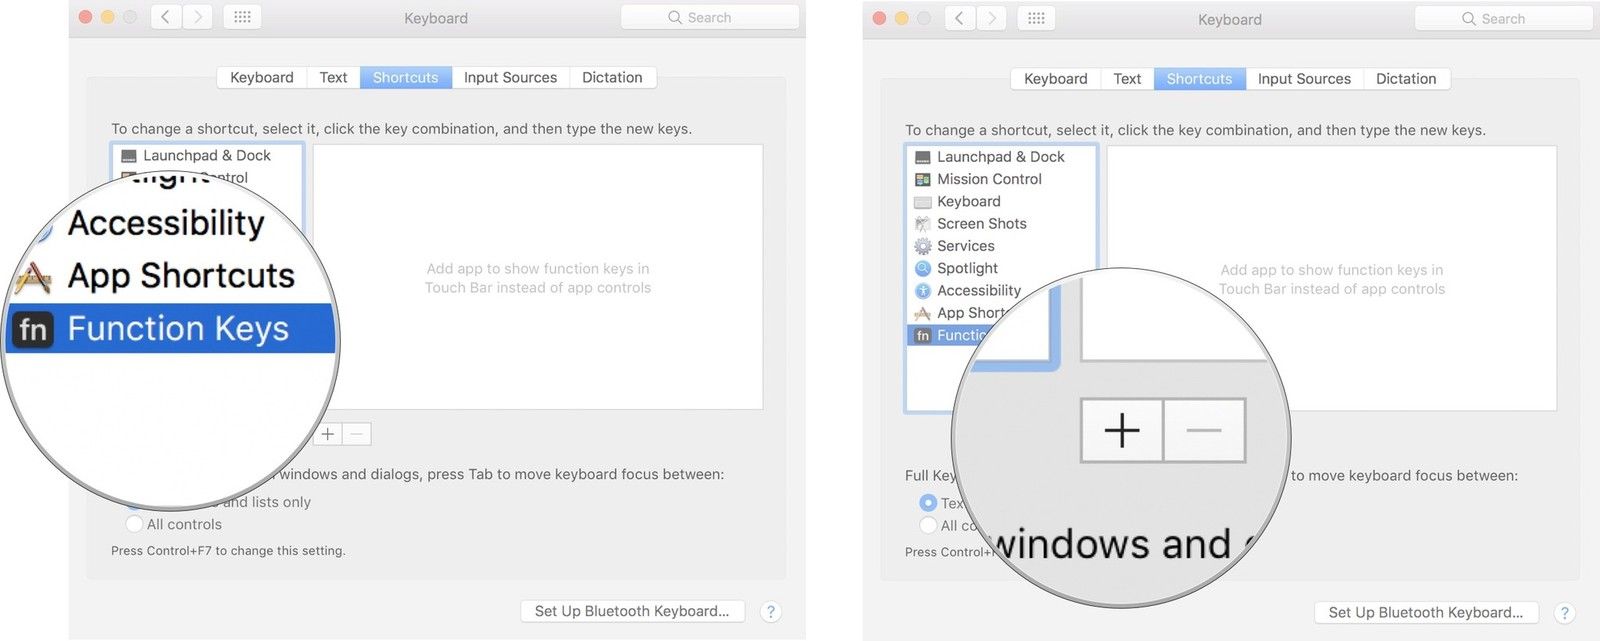Click forward arrow in right window toolbar
This screenshot has width=1600, height=641.
click(x=991, y=18)
